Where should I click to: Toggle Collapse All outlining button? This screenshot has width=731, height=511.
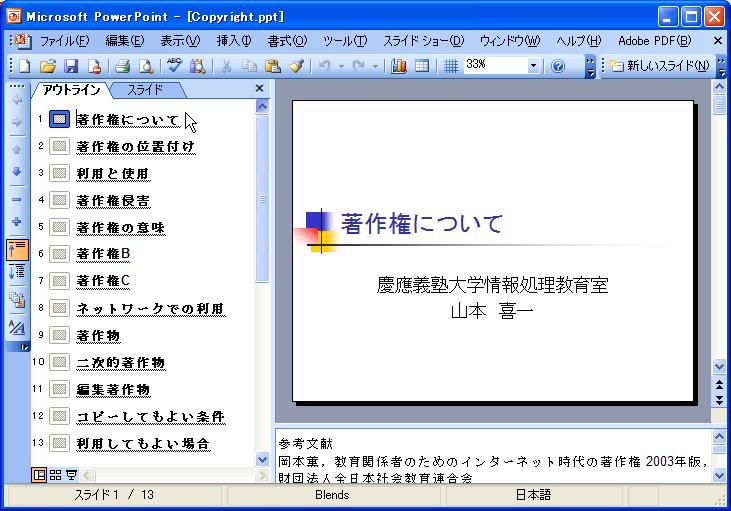(x=17, y=250)
